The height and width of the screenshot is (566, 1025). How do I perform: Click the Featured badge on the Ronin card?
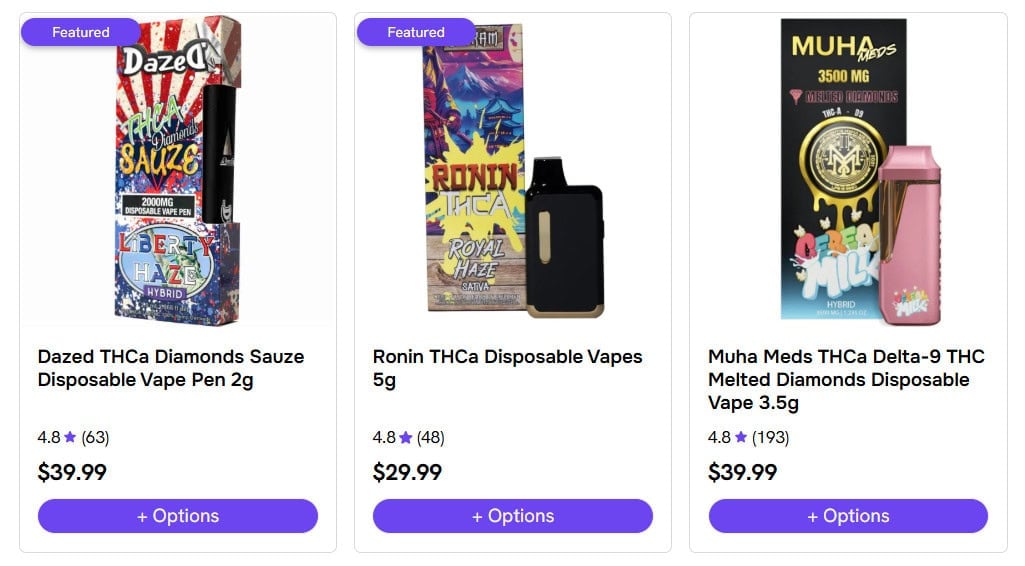[416, 32]
